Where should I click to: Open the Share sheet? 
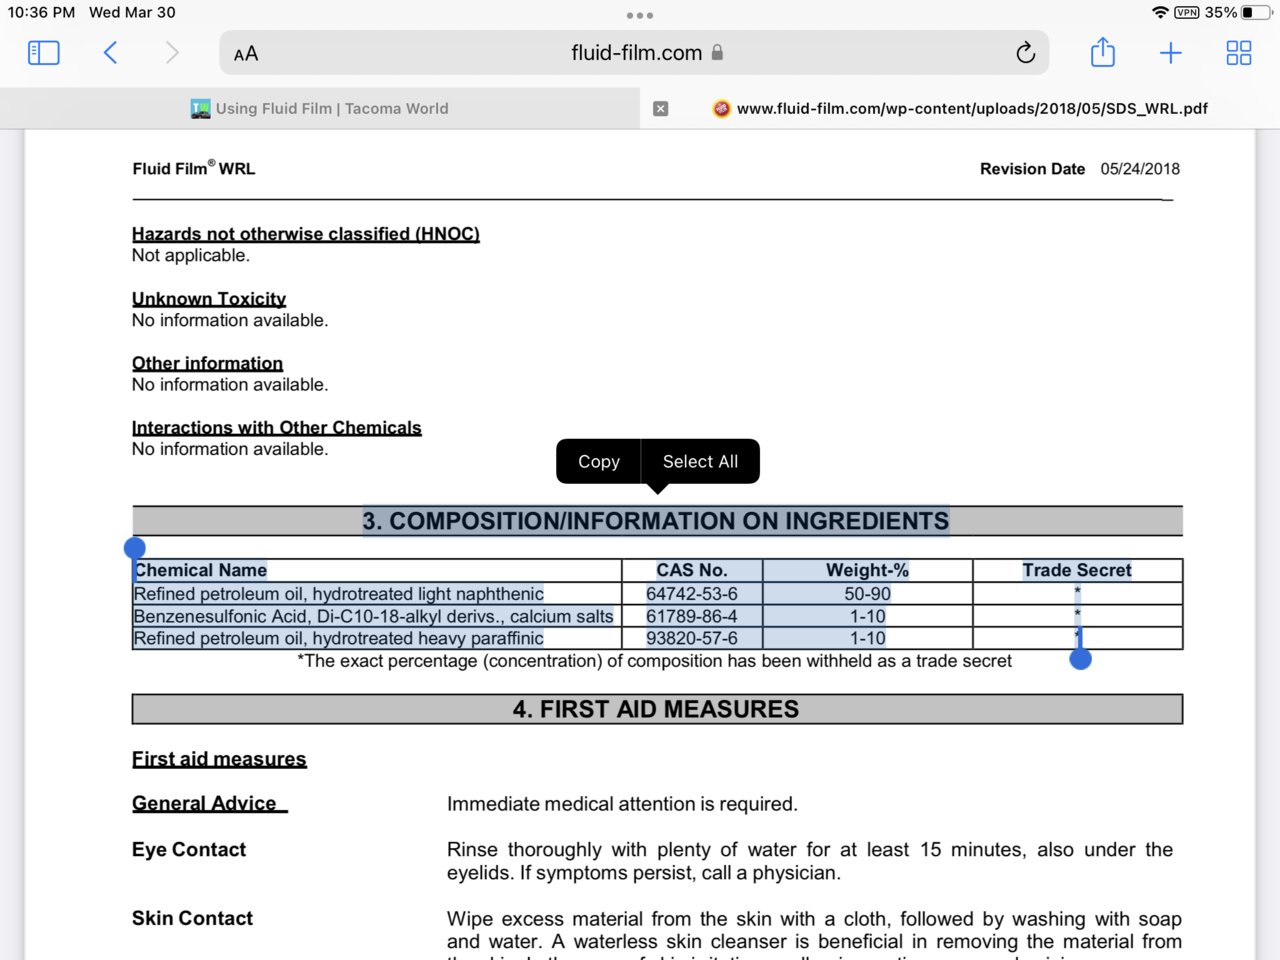point(1102,52)
